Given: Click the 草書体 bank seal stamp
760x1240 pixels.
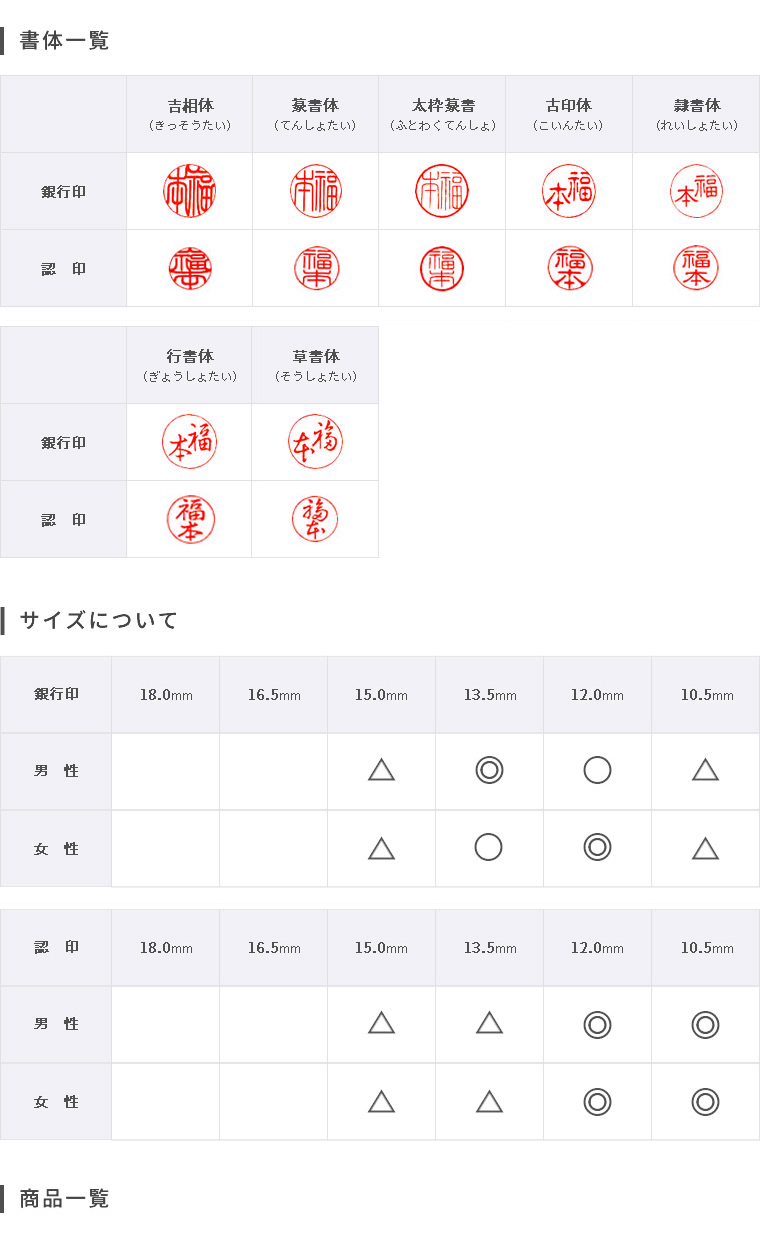Looking at the screenshot, I should [315, 442].
